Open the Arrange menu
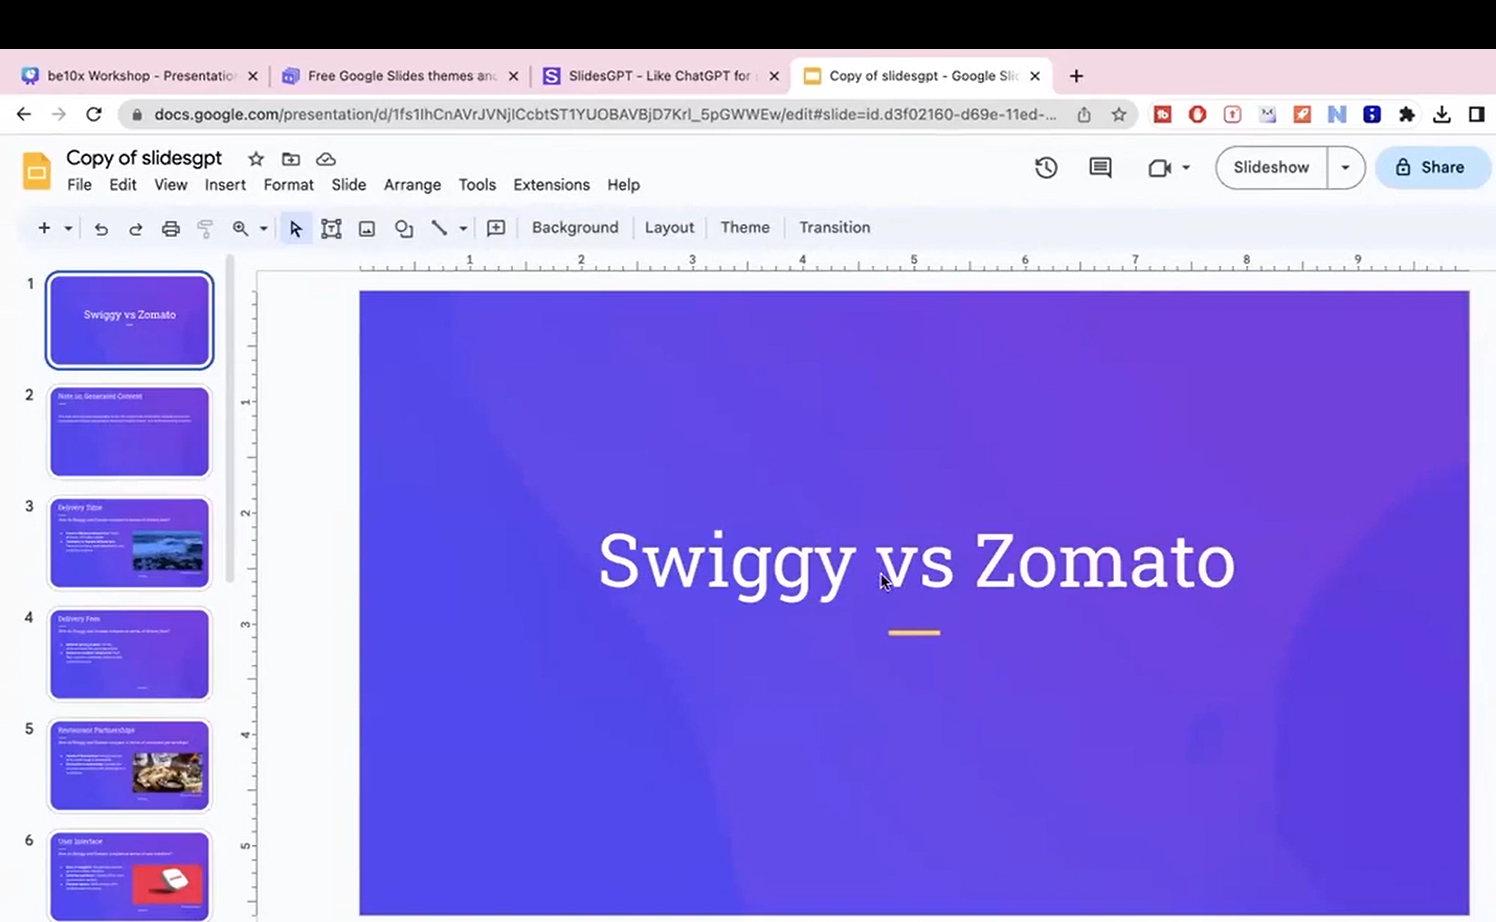The height and width of the screenshot is (922, 1496). [x=412, y=185]
